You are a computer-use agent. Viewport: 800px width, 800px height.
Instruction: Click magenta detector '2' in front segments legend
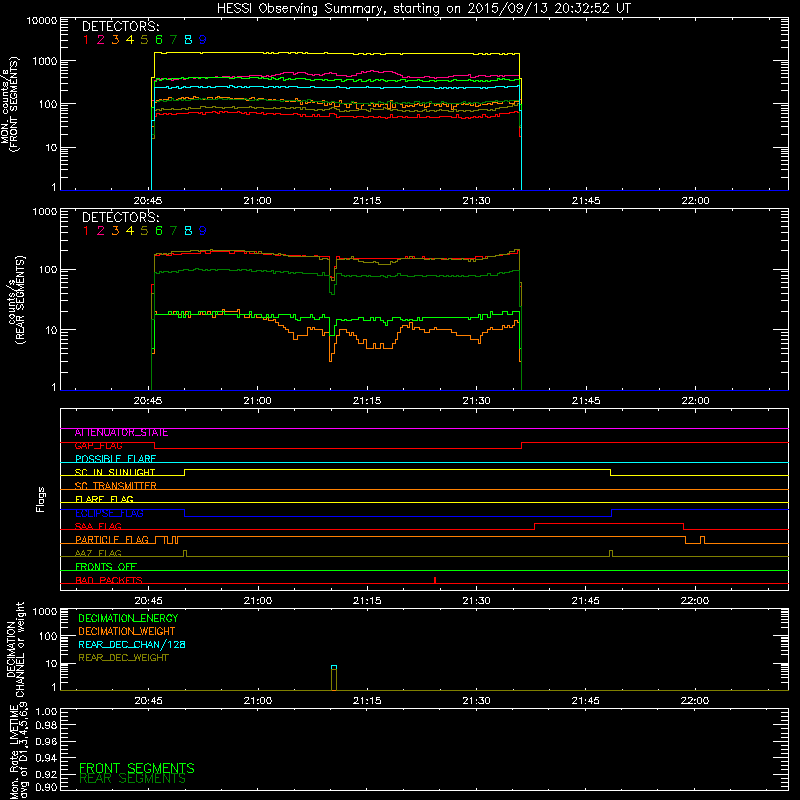point(101,40)
